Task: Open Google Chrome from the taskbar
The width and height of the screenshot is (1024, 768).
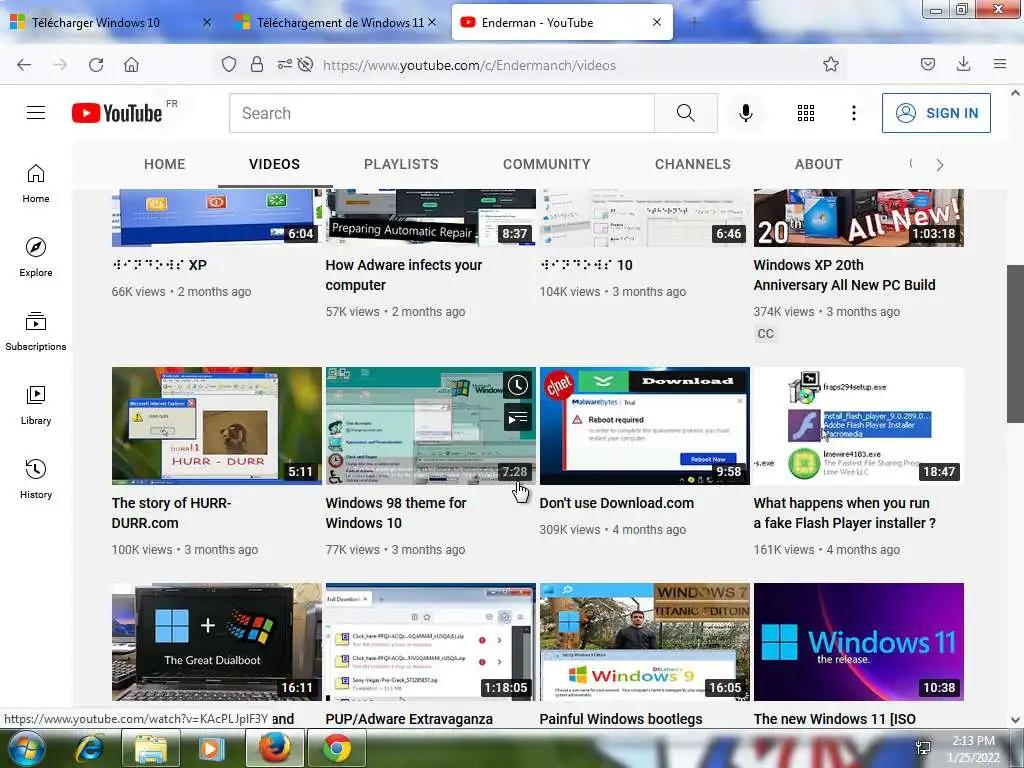Action: click(x=336, y=748)
